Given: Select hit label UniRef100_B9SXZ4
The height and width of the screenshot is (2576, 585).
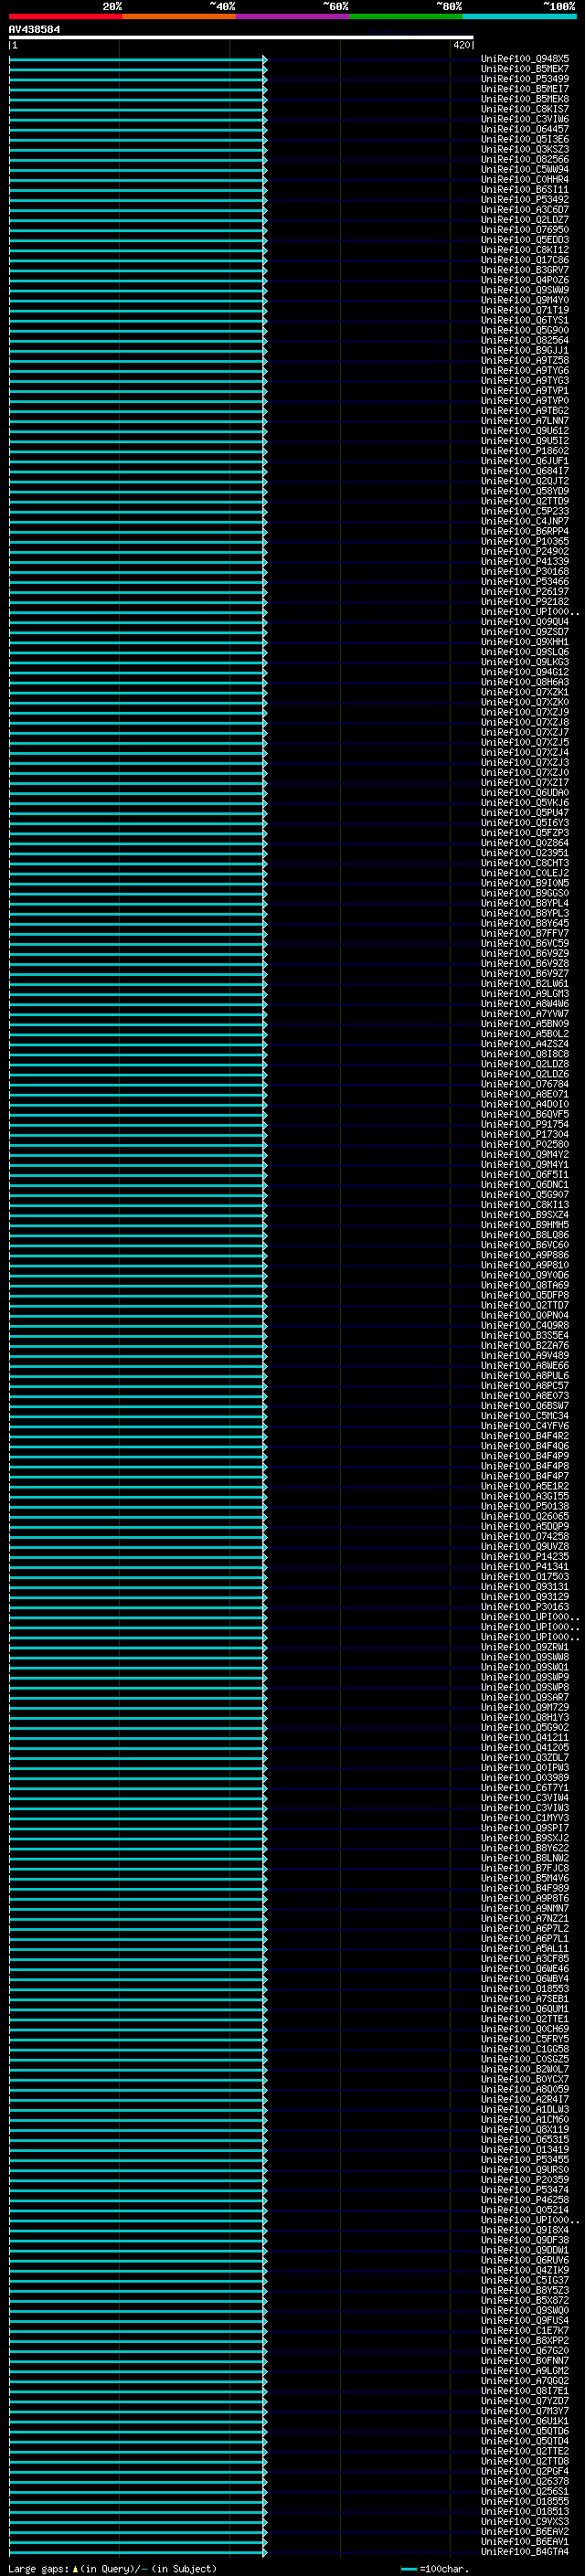Looking at the screenshot, I should [525, 1215].
